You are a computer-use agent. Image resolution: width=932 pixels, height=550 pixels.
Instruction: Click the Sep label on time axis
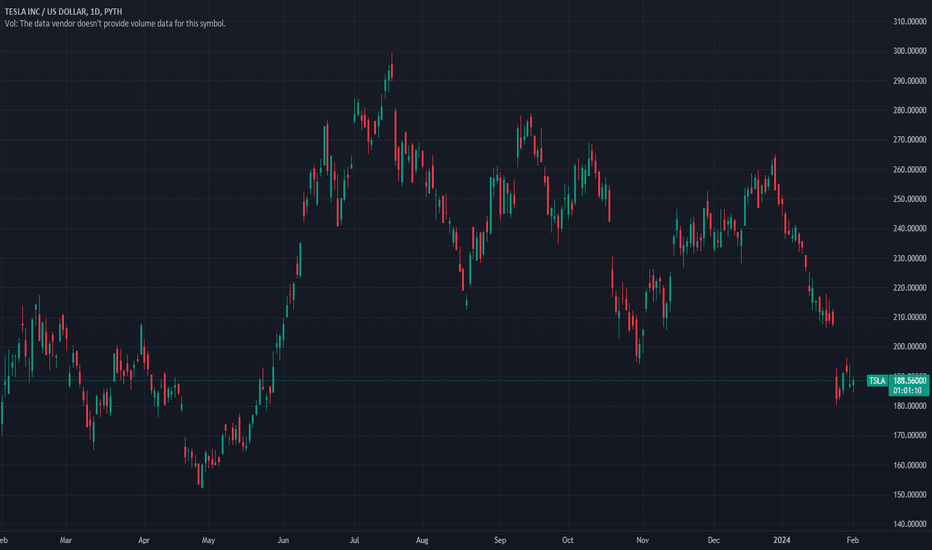pos(500,540)
